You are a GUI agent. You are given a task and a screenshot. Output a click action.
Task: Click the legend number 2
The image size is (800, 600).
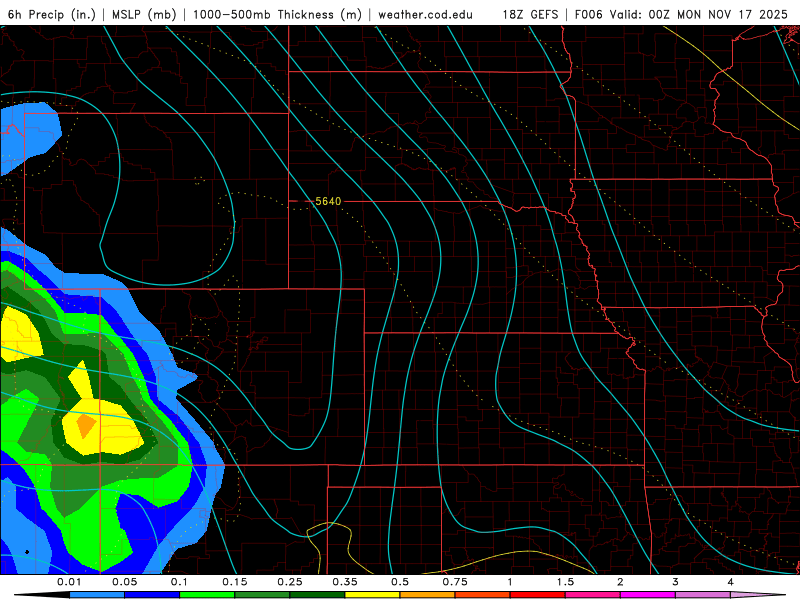click(x=620, y=582)
